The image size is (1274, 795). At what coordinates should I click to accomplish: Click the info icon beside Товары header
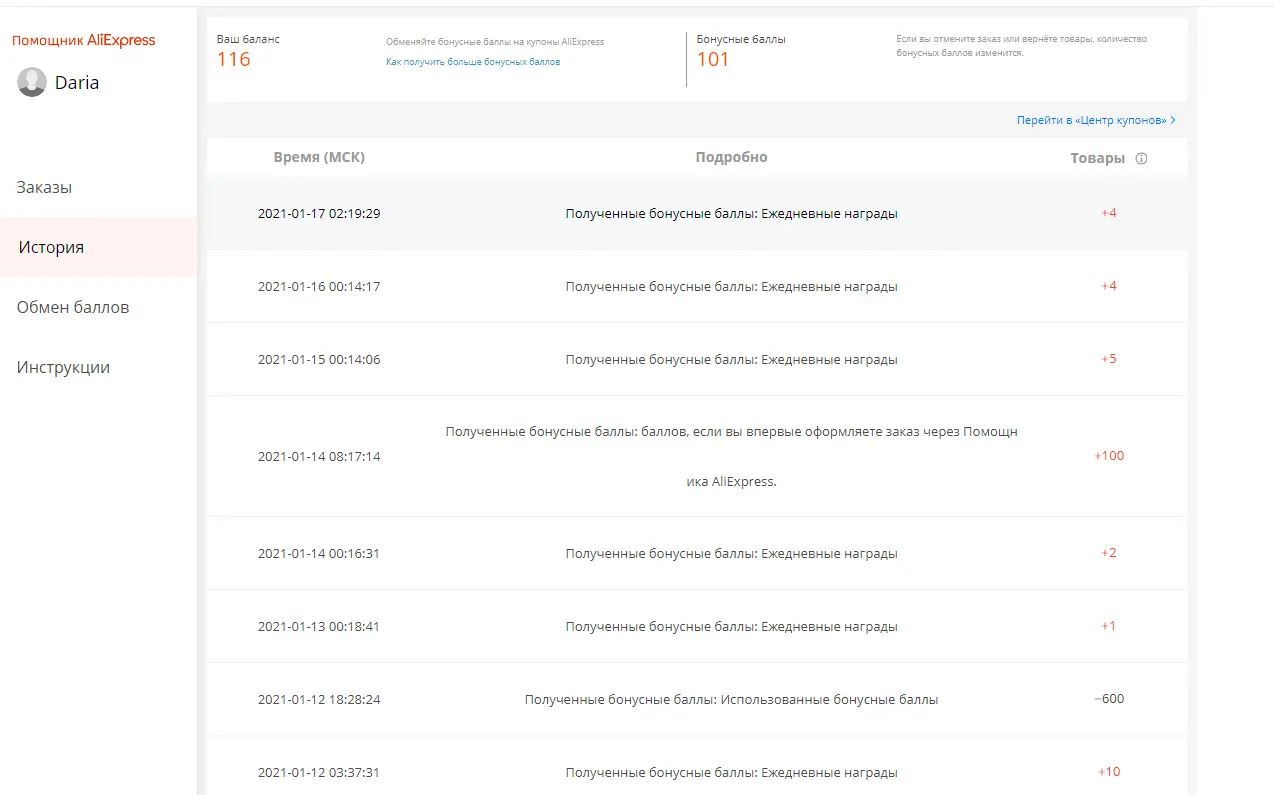[x=1142, y=158]
